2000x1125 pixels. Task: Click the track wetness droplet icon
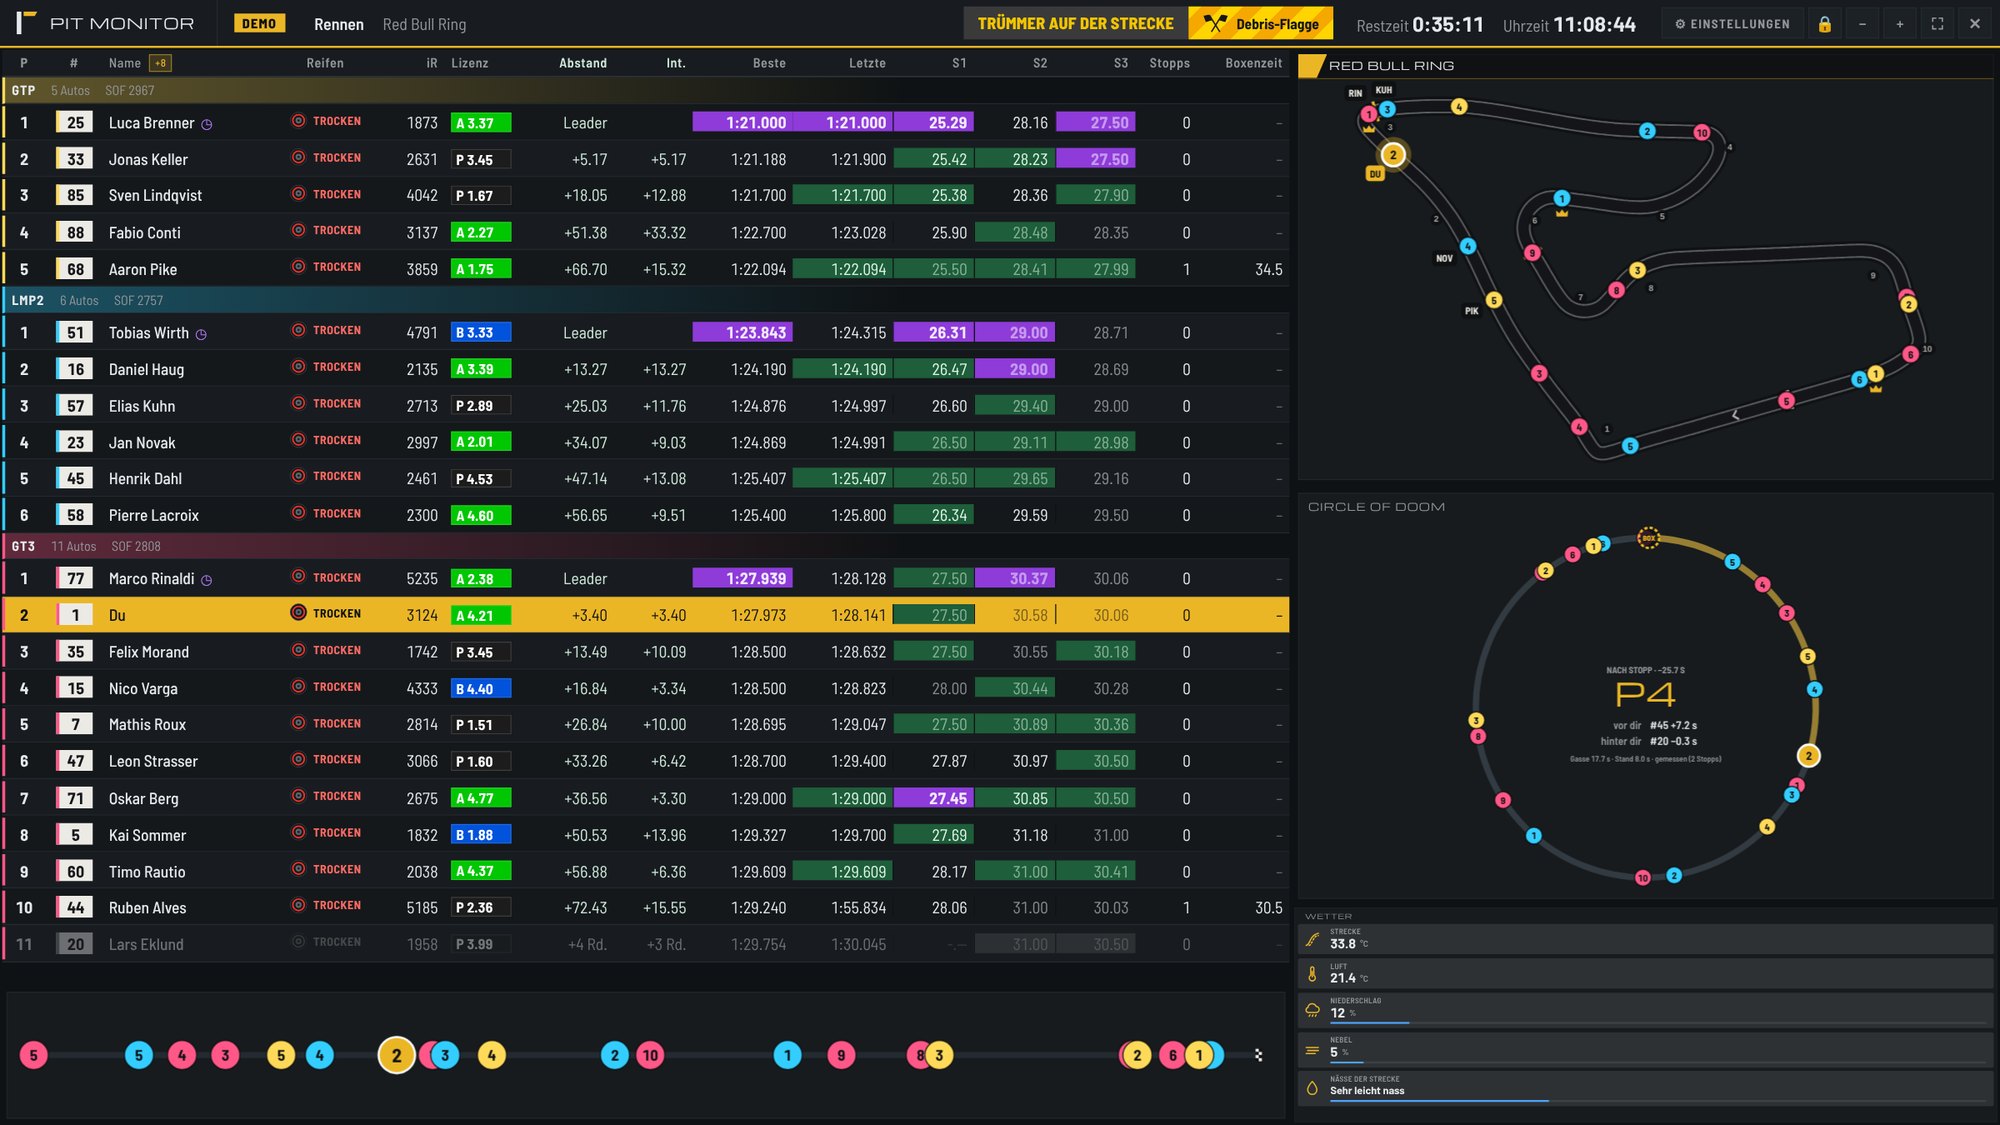point(1312,1087)
